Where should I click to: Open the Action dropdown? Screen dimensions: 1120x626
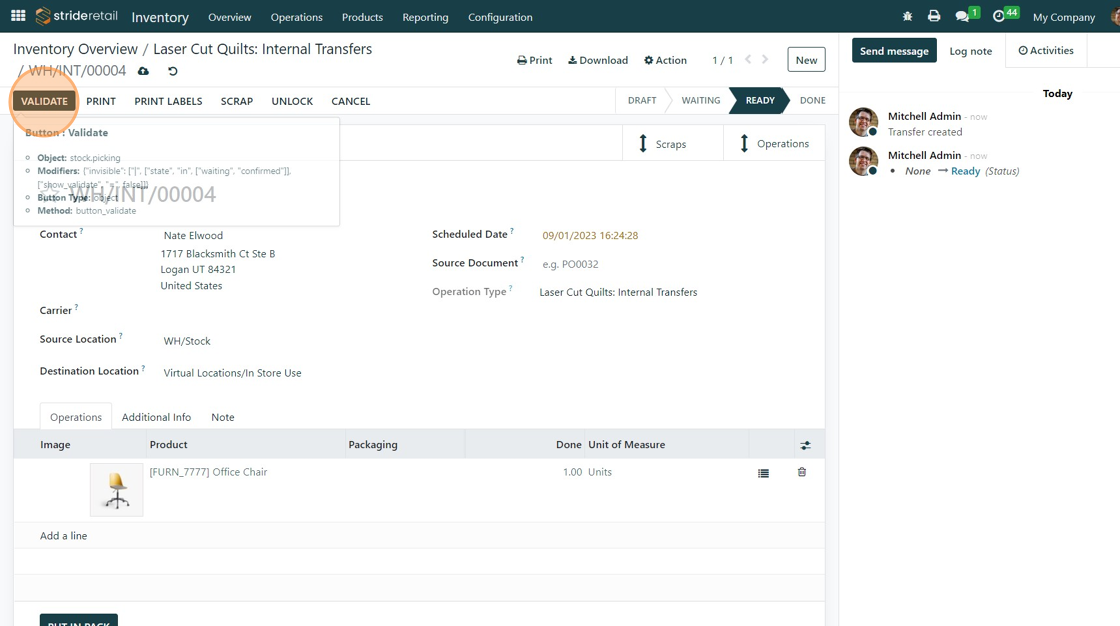click(x=665, y=60)
